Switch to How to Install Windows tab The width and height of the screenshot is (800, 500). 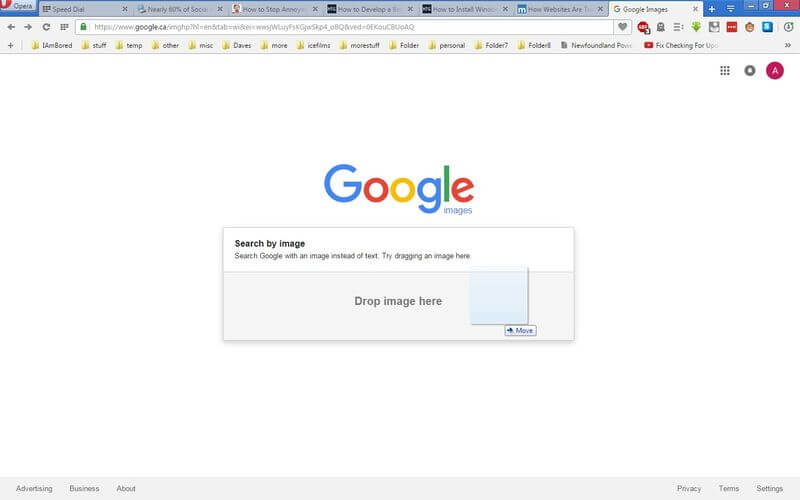[x=466, y=9]
